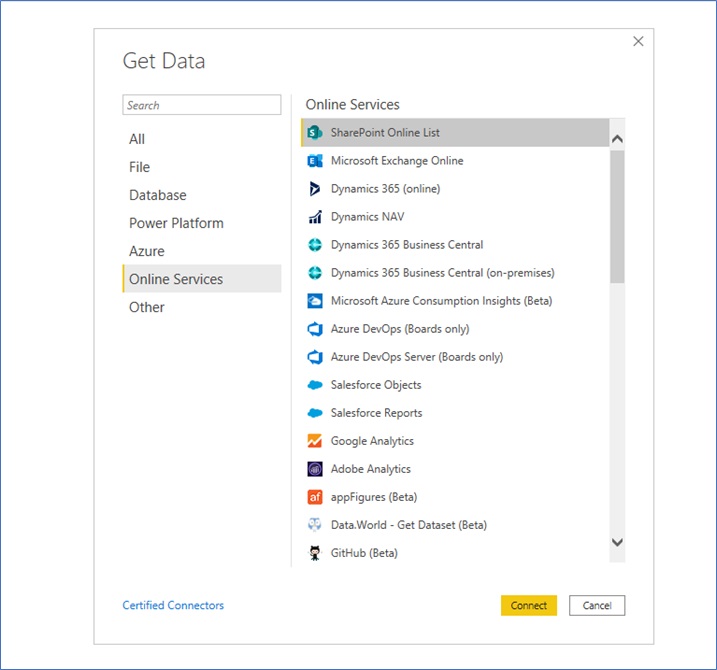This screenshot has width=717, height=670.
Task: Select the File category
Action: pos(202,167)
